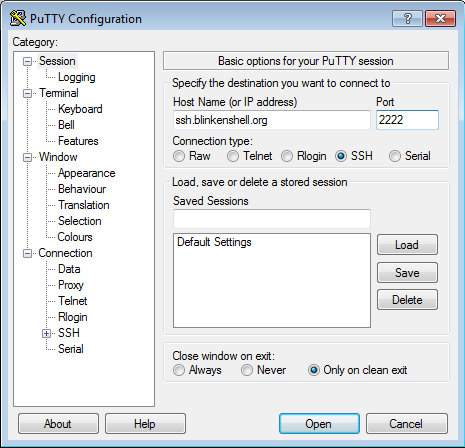Select the Appearance category
The image size is (465, 448).
(86, 173)
